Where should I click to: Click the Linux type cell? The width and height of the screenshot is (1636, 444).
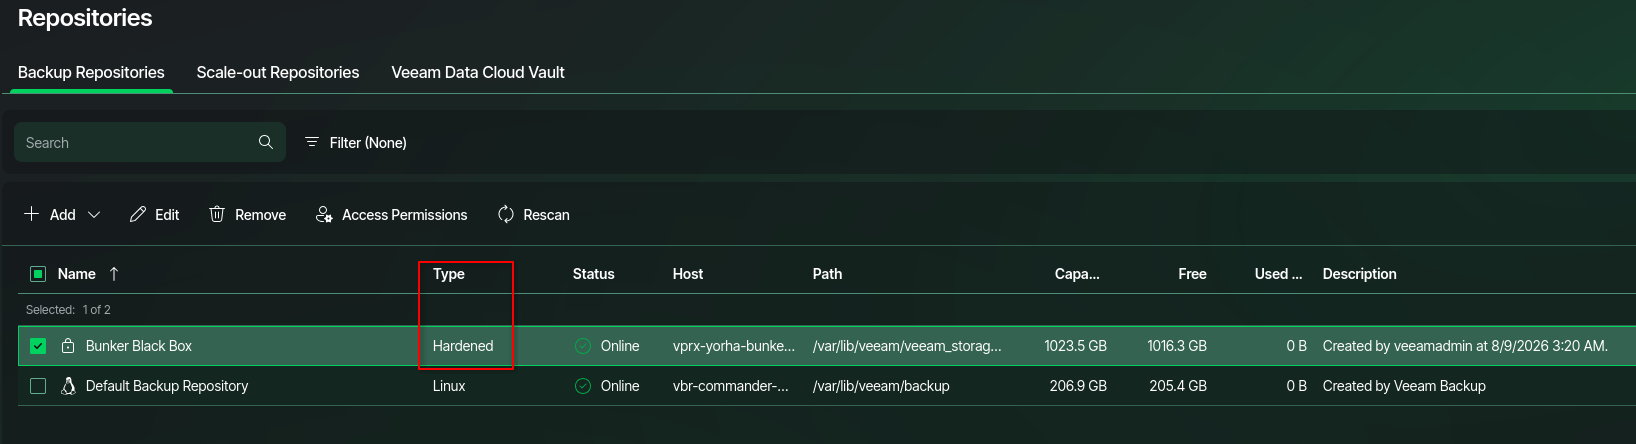(449, 386)
